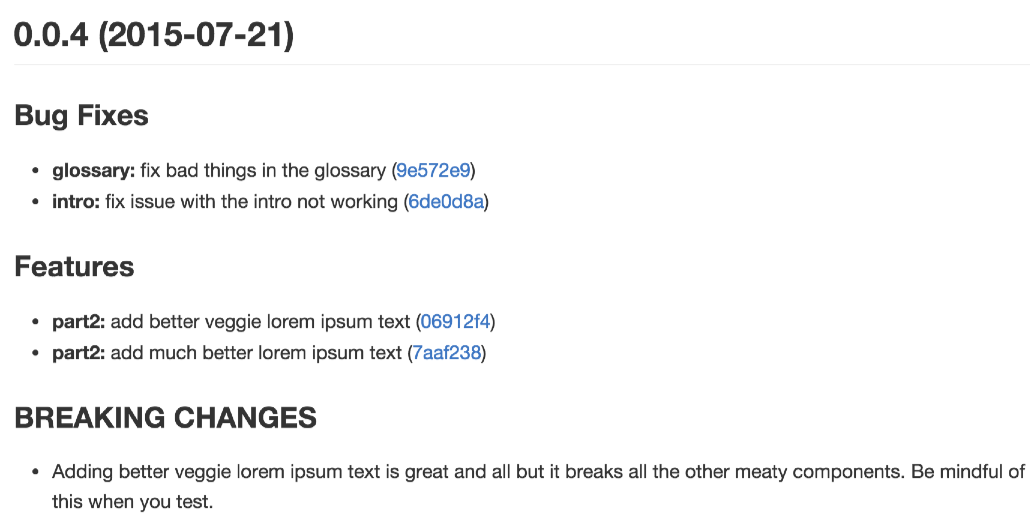The height and width of the screenshot is (520, 1030).
Task: Visit the 7aaf238 commit link
Action: (x=446, y=352)
